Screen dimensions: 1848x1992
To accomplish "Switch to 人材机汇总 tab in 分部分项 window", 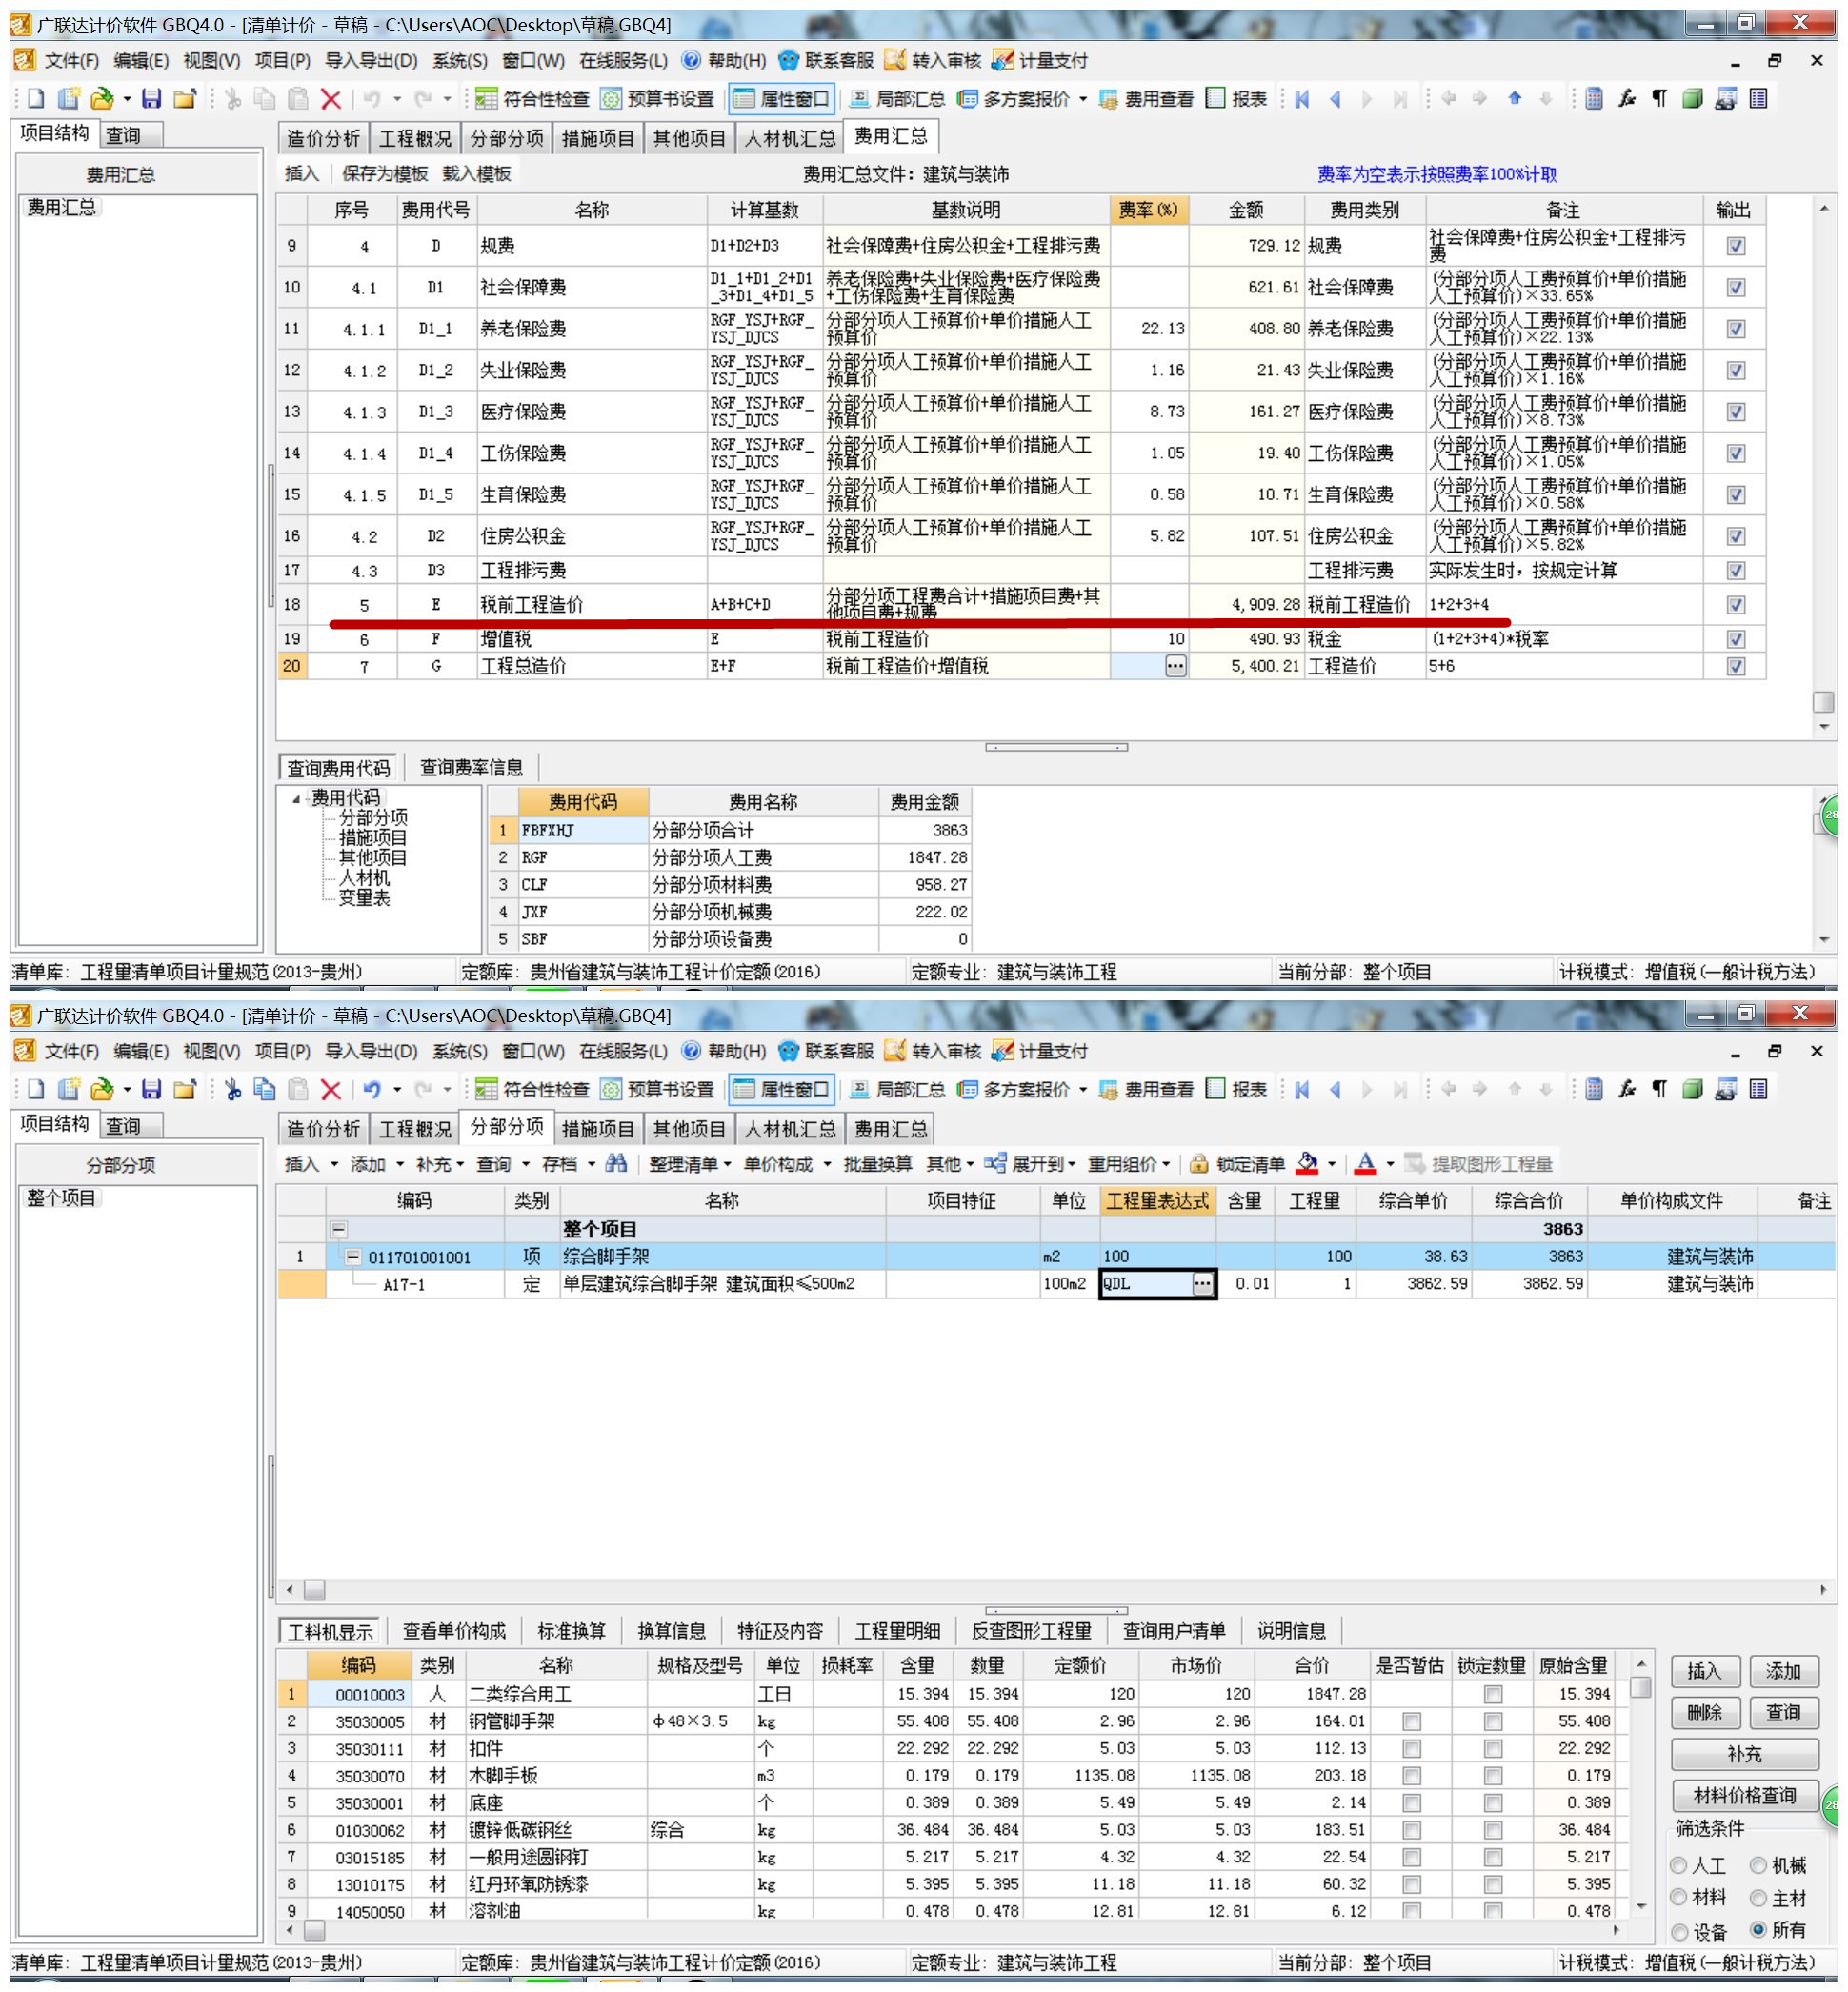I will [x=790, y=1129].
